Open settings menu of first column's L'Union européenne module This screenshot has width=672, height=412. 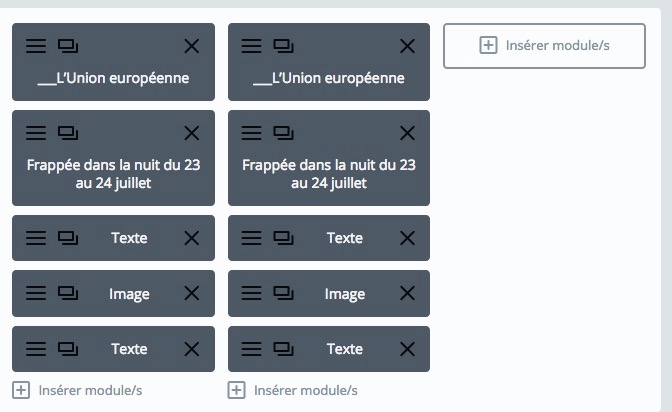[x=36, y=46]
